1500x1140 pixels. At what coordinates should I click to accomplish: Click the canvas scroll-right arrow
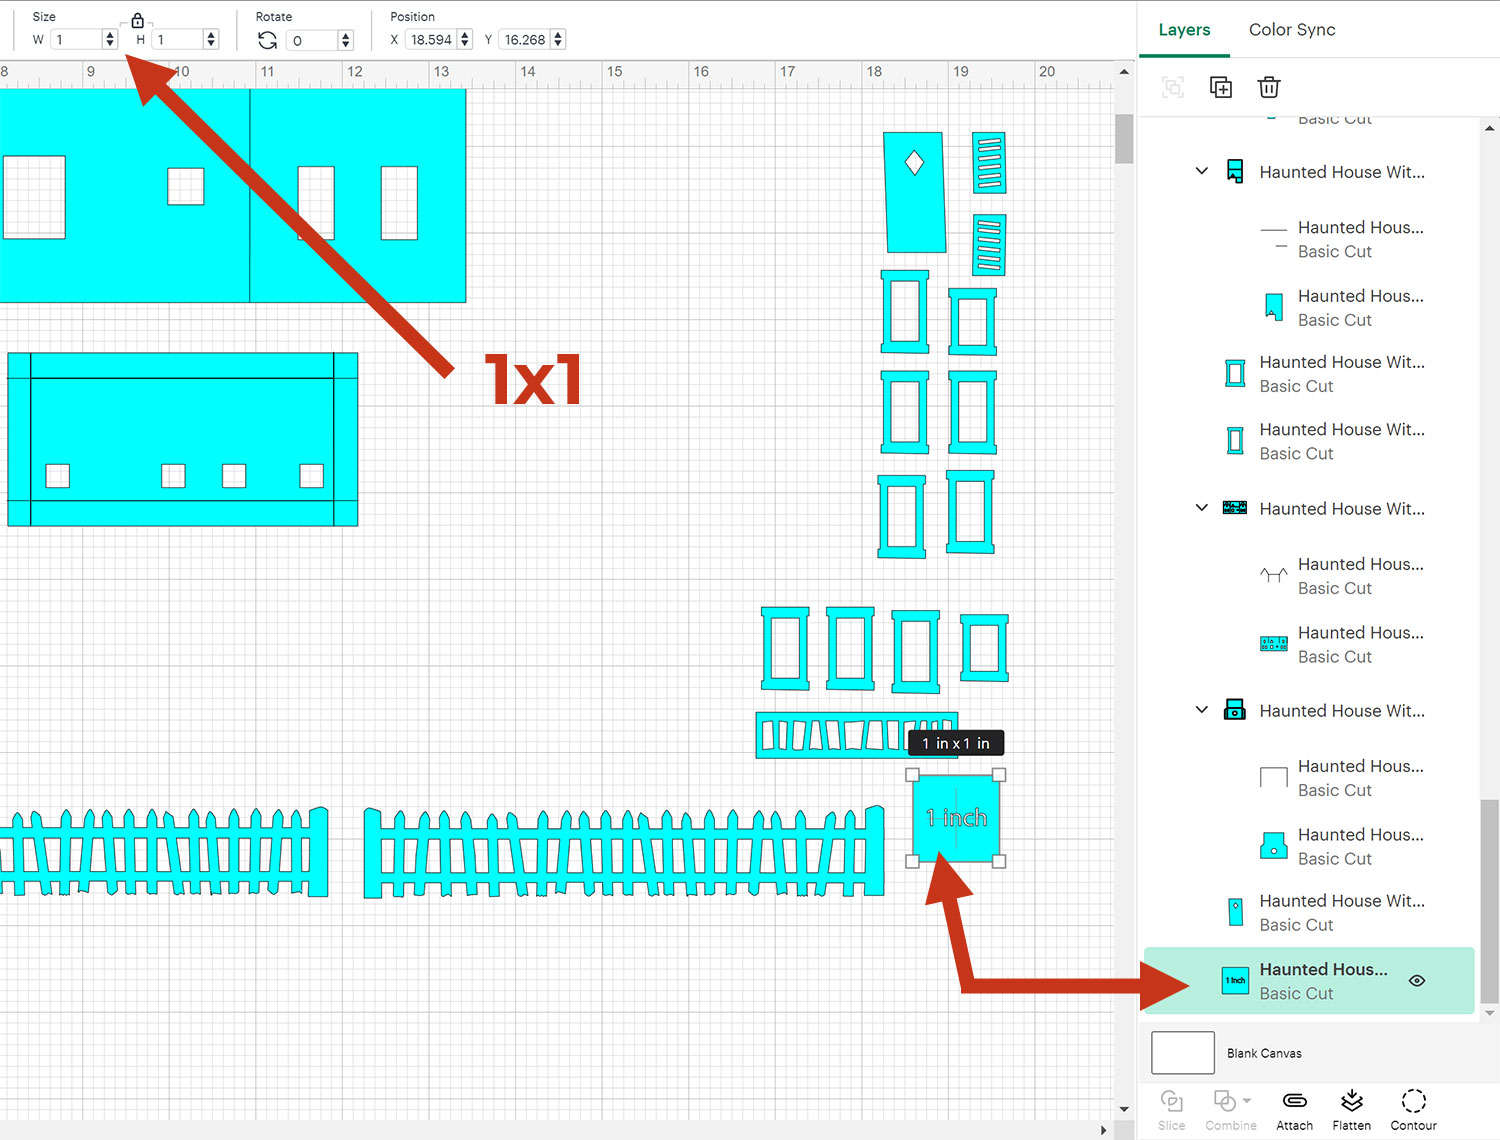click(1103, 1130)
